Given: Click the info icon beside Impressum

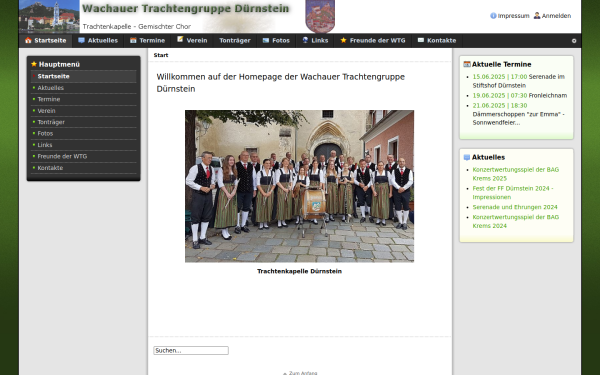Looking at the screenshot, I should [x=493, y=16].
